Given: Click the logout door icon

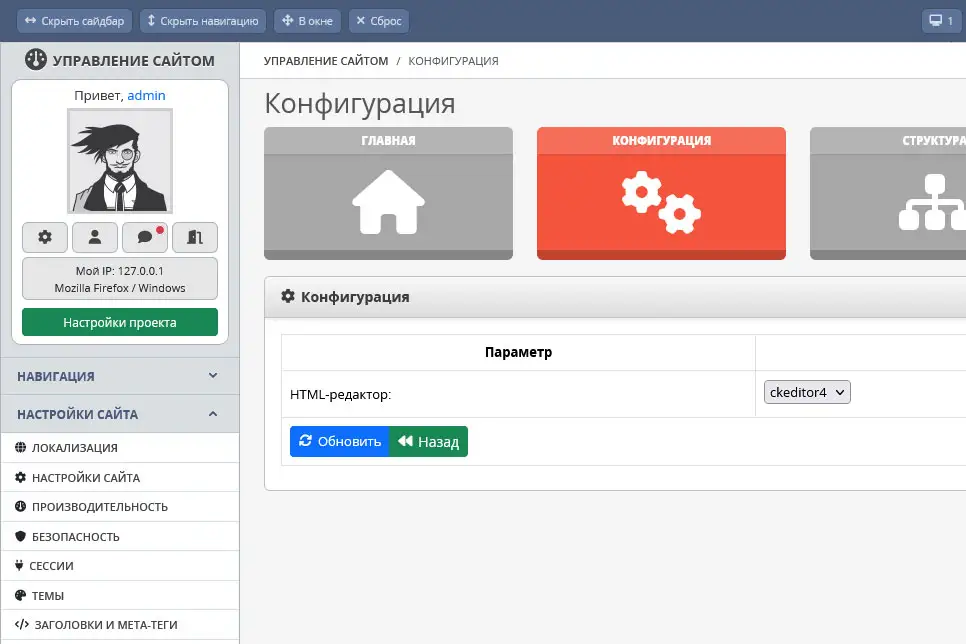Looking at the screenshot, I should tap(194, 237).
